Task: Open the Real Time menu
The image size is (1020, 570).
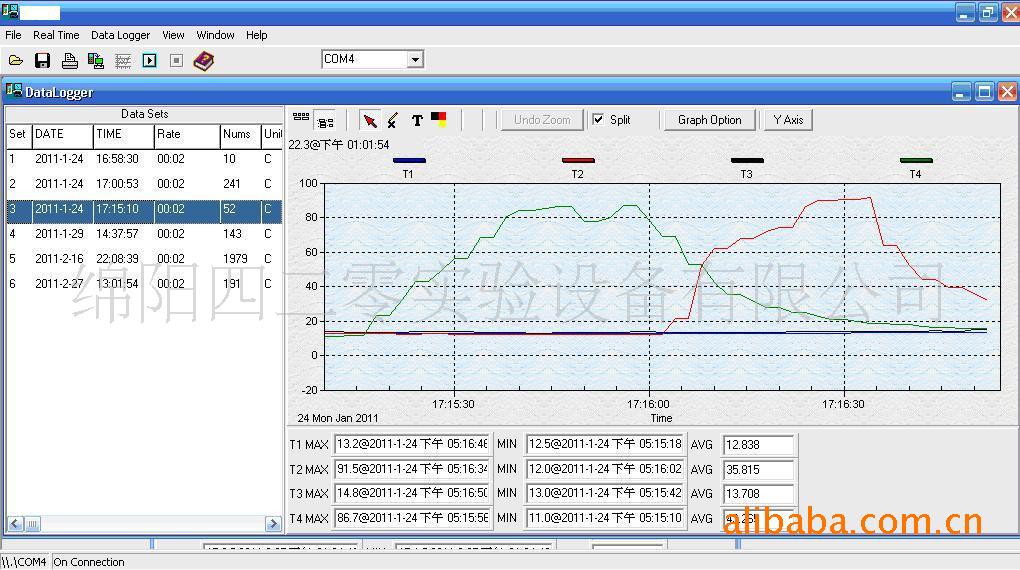Action: click(x=56, y=35)
